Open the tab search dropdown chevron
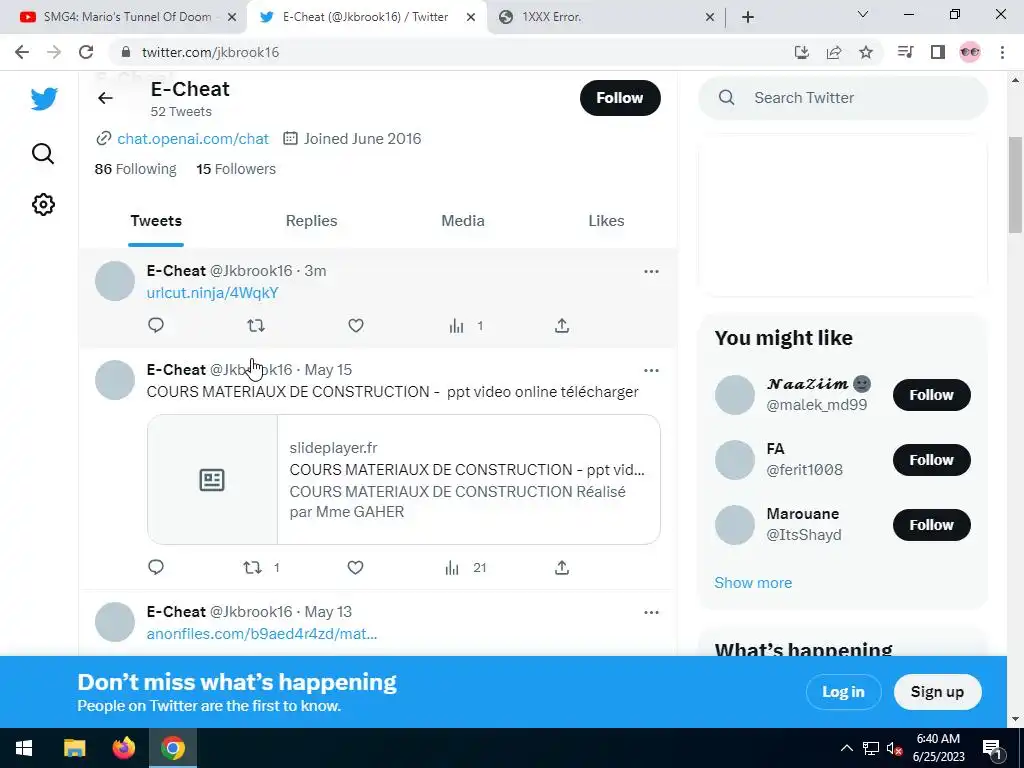This screenshot has height=768, width=1024. point(863,14)
